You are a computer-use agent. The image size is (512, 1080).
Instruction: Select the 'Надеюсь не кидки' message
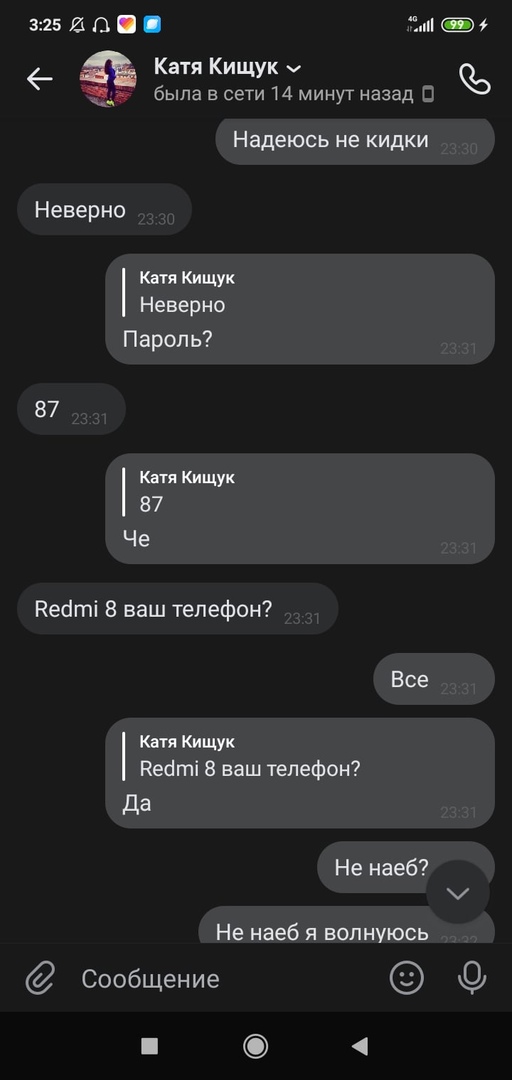click(355, 141)
